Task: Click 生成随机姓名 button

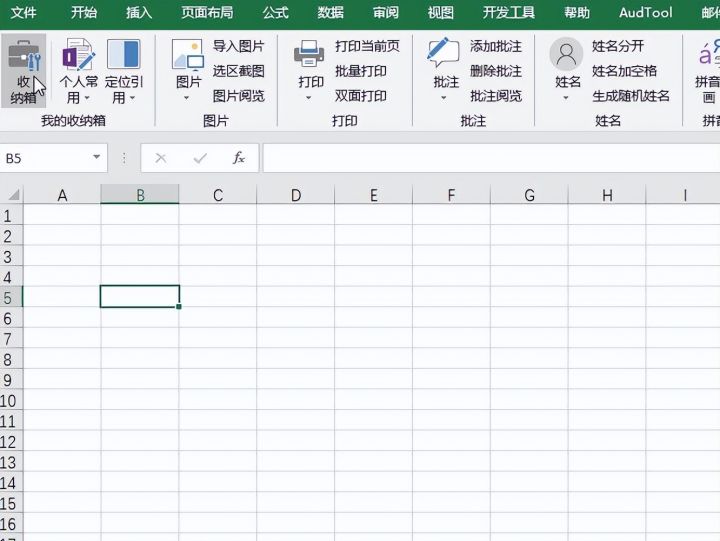Action: 630,96
